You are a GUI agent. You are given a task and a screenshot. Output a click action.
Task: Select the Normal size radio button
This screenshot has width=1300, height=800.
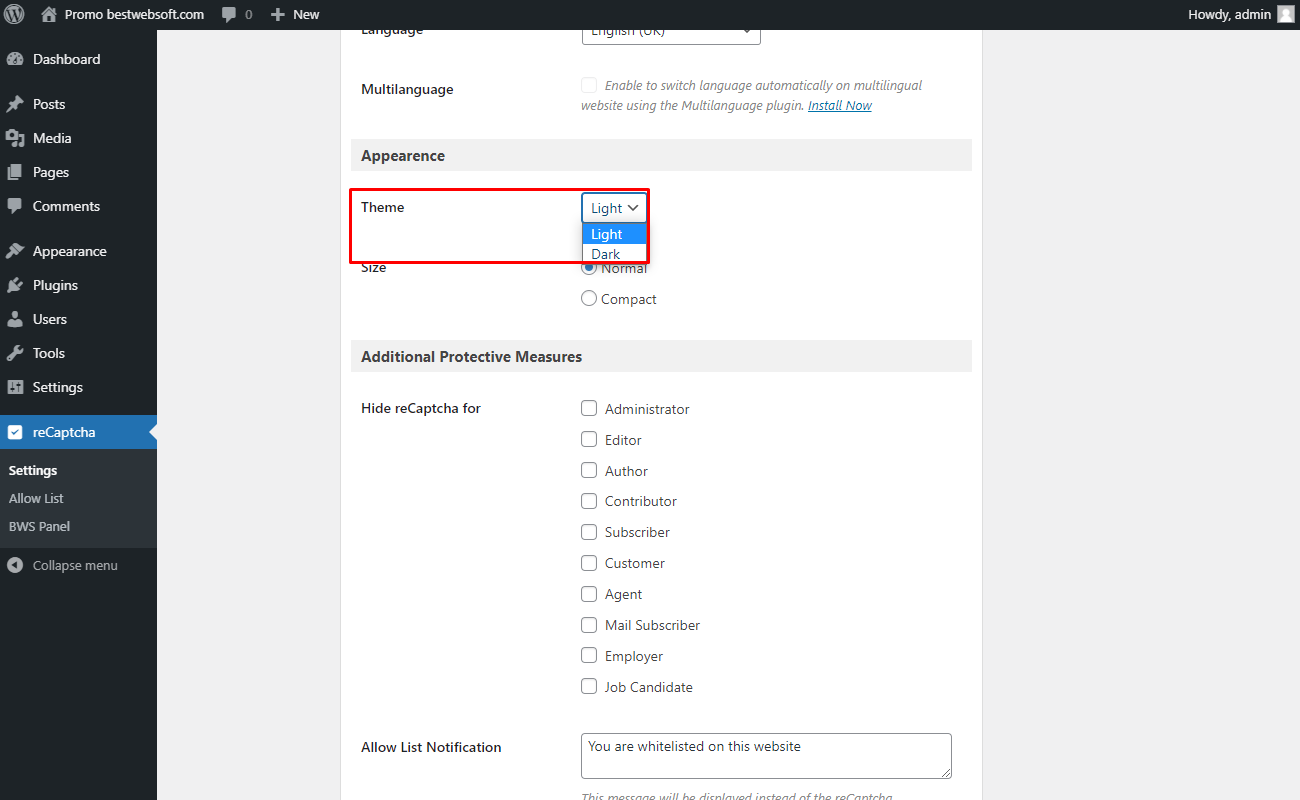click(x=589, y=268)
